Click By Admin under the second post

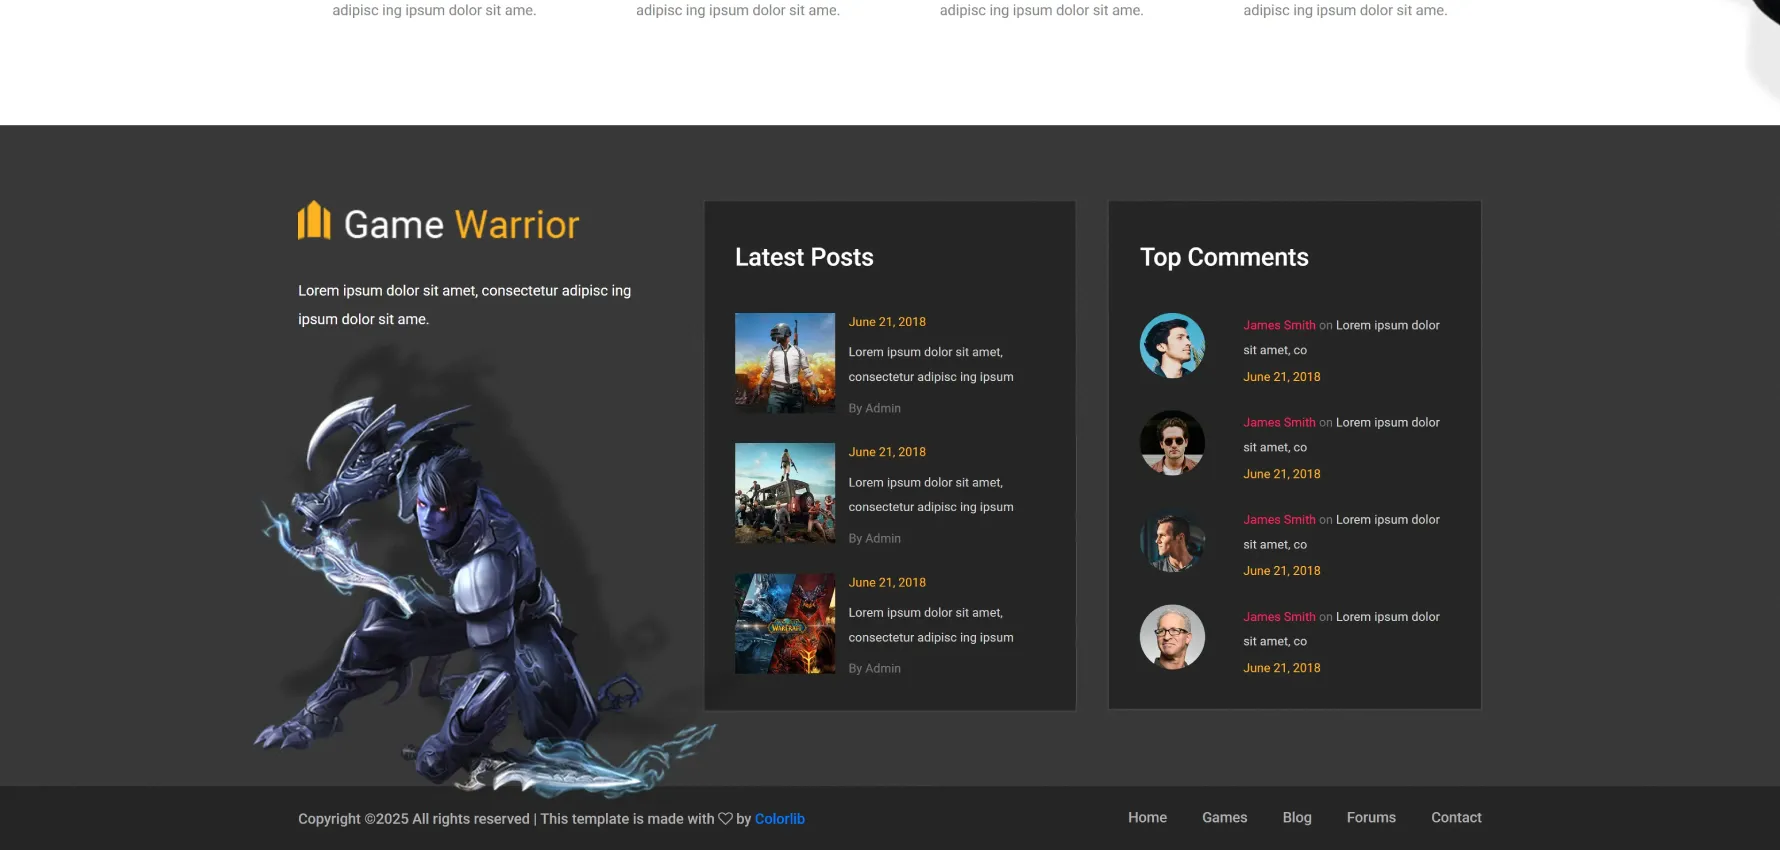(x=875, y=538)
